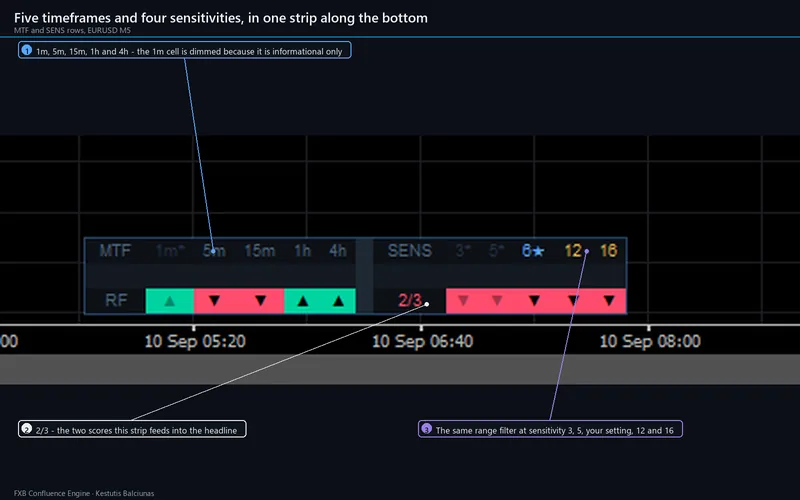
Task: Select the orange sensitivity 12 header
Action: click(x=573, y=251)
